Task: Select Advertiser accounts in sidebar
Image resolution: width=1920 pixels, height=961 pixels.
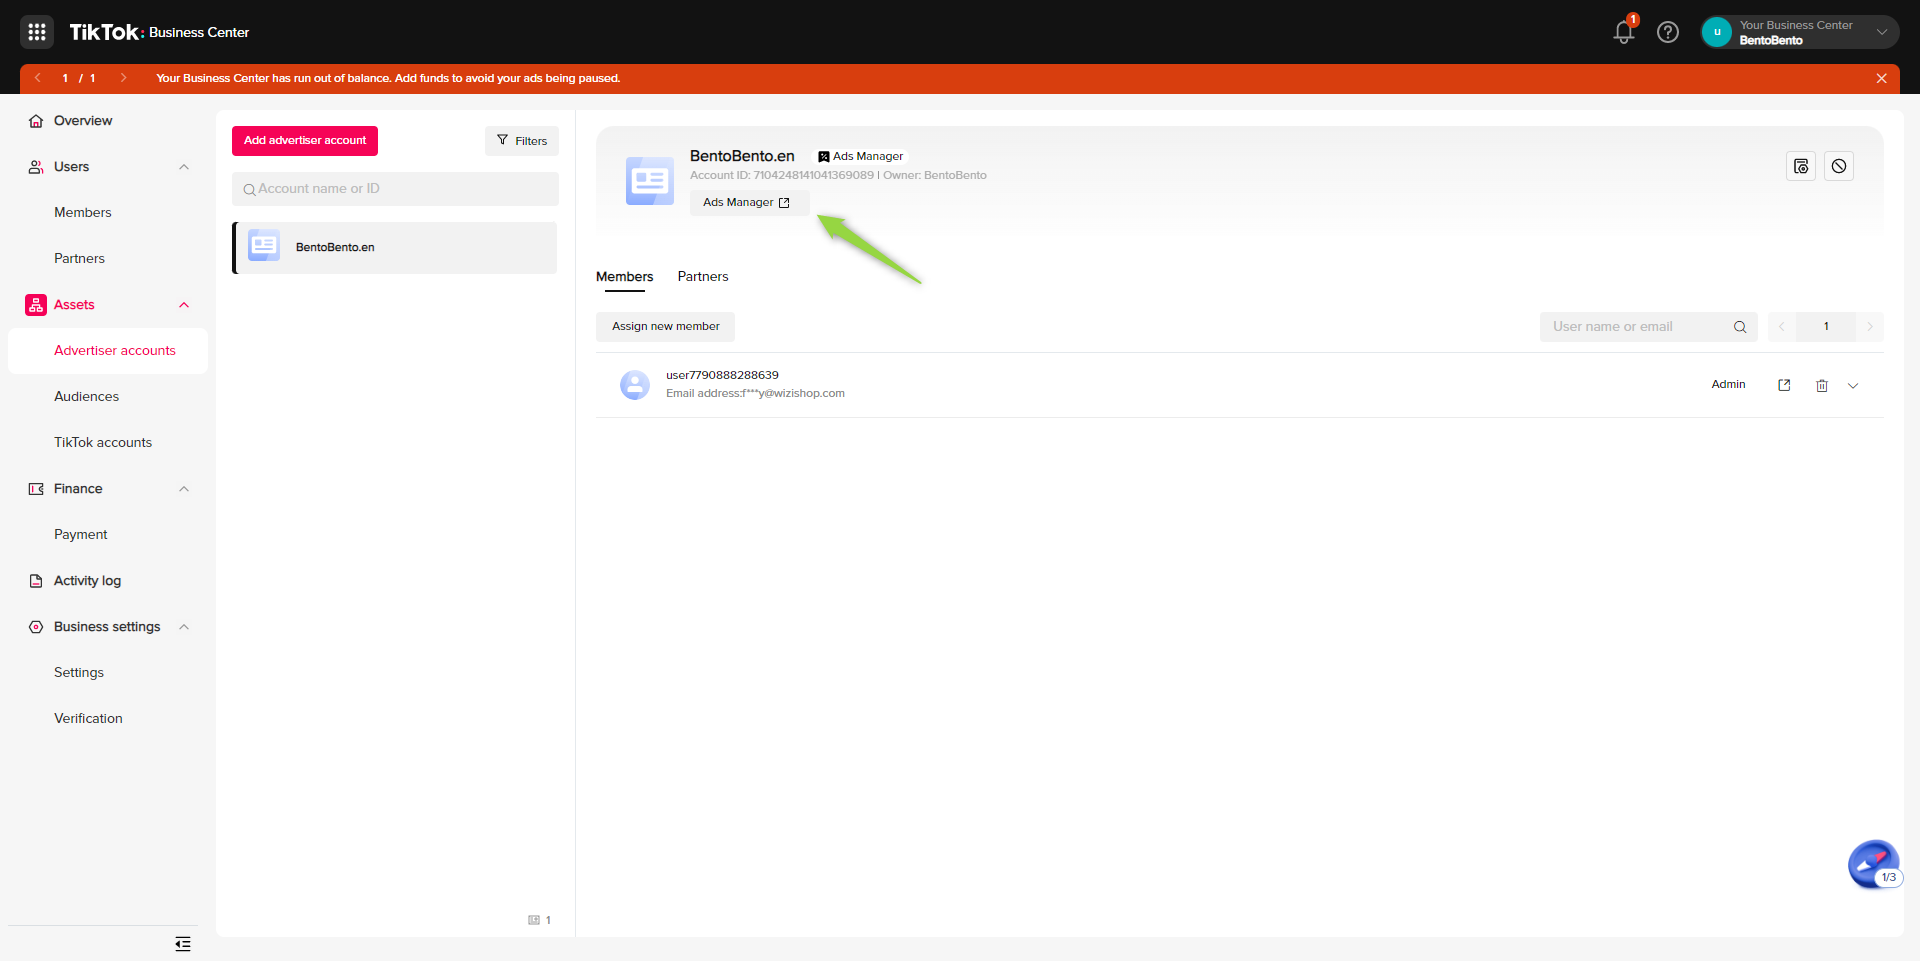Action: pyautogui.click(x=108, y=351)
